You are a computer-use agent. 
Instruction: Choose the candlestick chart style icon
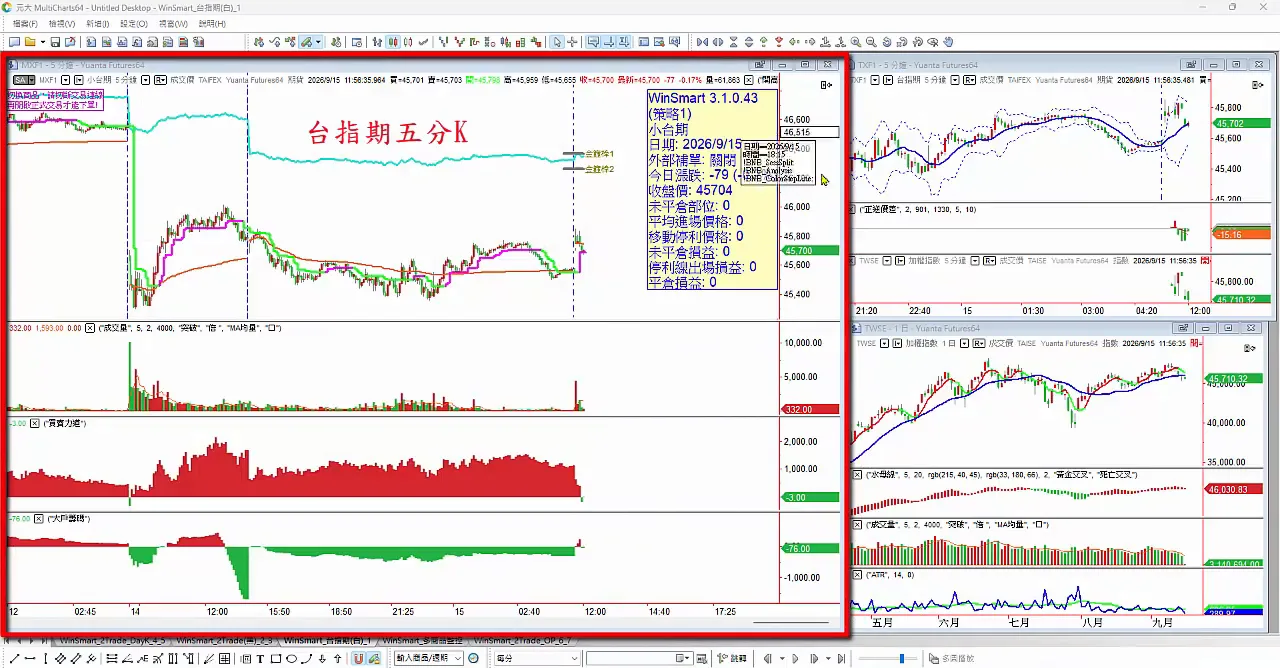[394, 42]
